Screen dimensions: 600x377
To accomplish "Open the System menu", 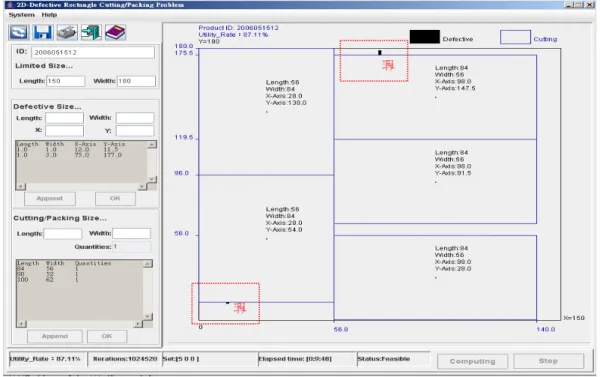I will point(21,15).
